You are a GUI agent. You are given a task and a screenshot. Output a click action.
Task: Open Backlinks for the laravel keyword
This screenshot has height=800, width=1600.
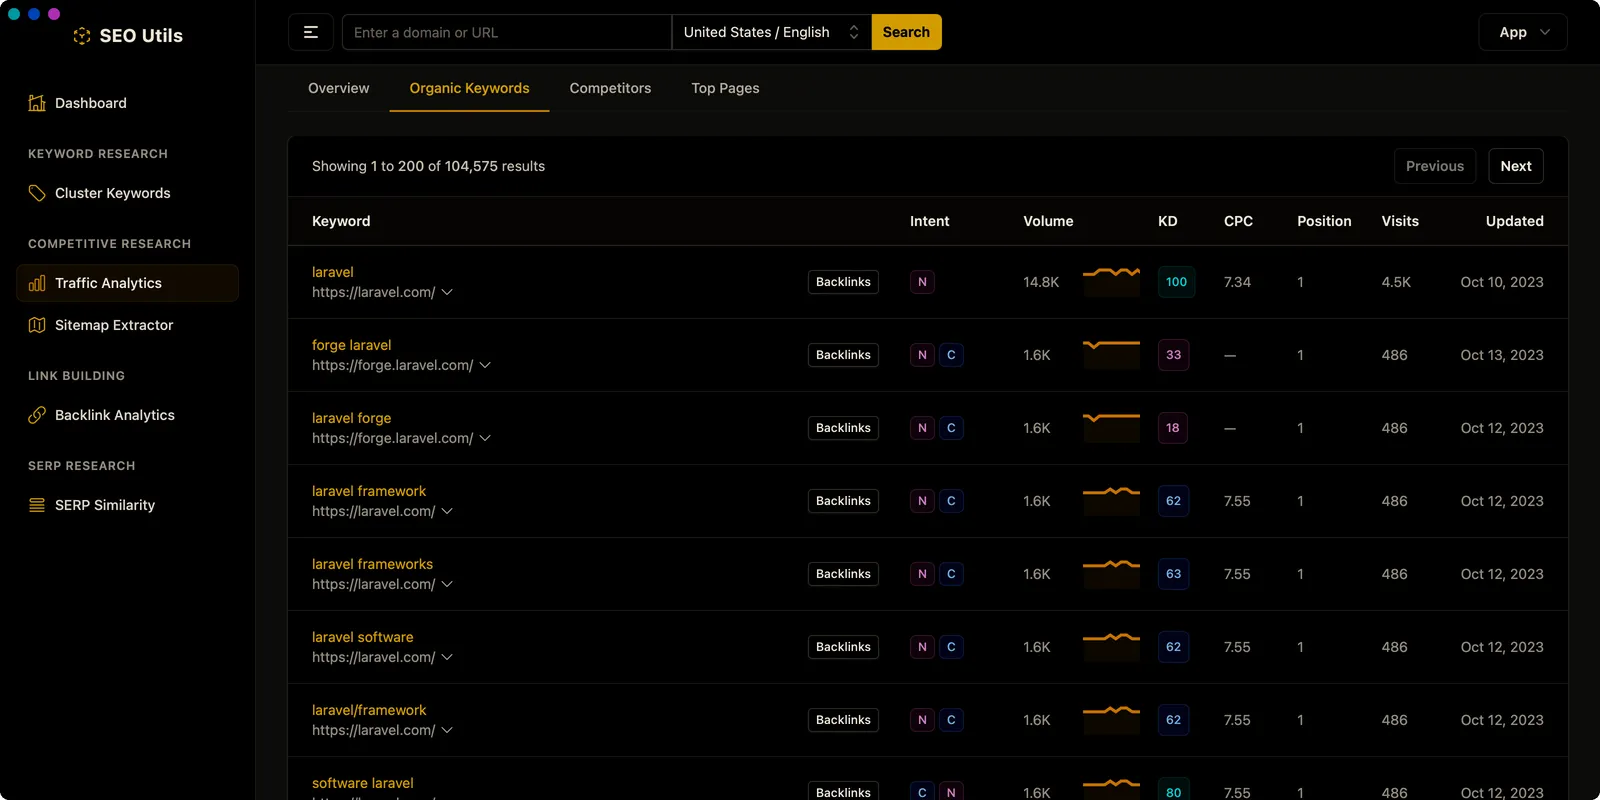tap(843, 282)
